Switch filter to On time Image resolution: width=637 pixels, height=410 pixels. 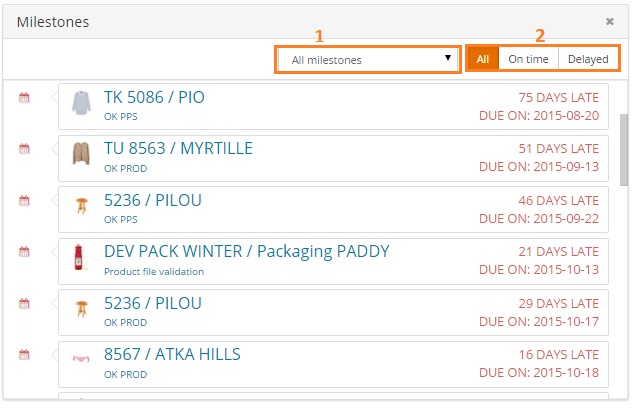coord(528,59)
